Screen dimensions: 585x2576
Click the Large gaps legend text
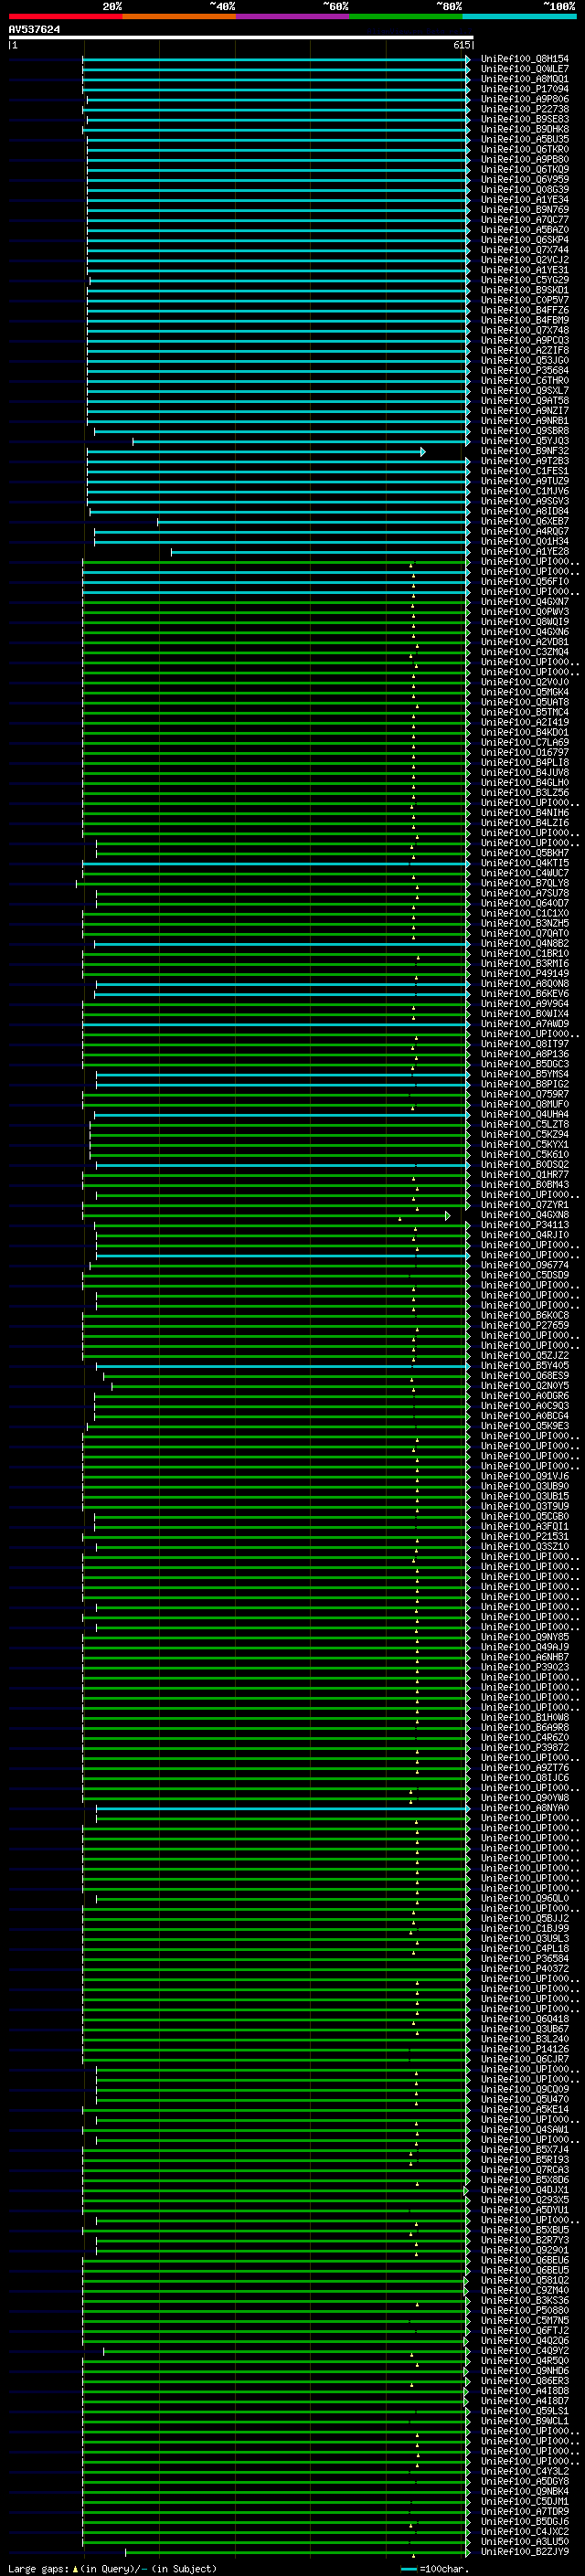click(x=112, y=2568)
